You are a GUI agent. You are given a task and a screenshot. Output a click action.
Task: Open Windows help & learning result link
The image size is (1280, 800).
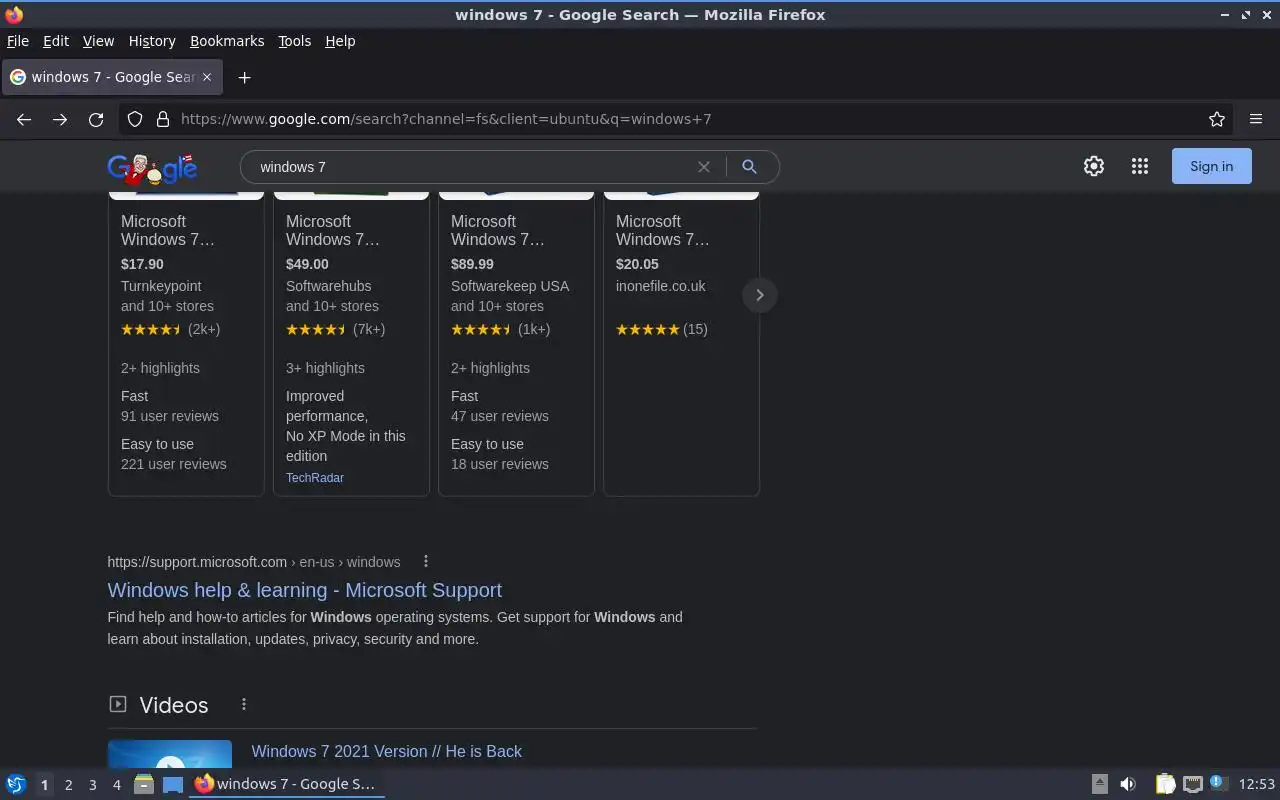(x=305, y=590)
